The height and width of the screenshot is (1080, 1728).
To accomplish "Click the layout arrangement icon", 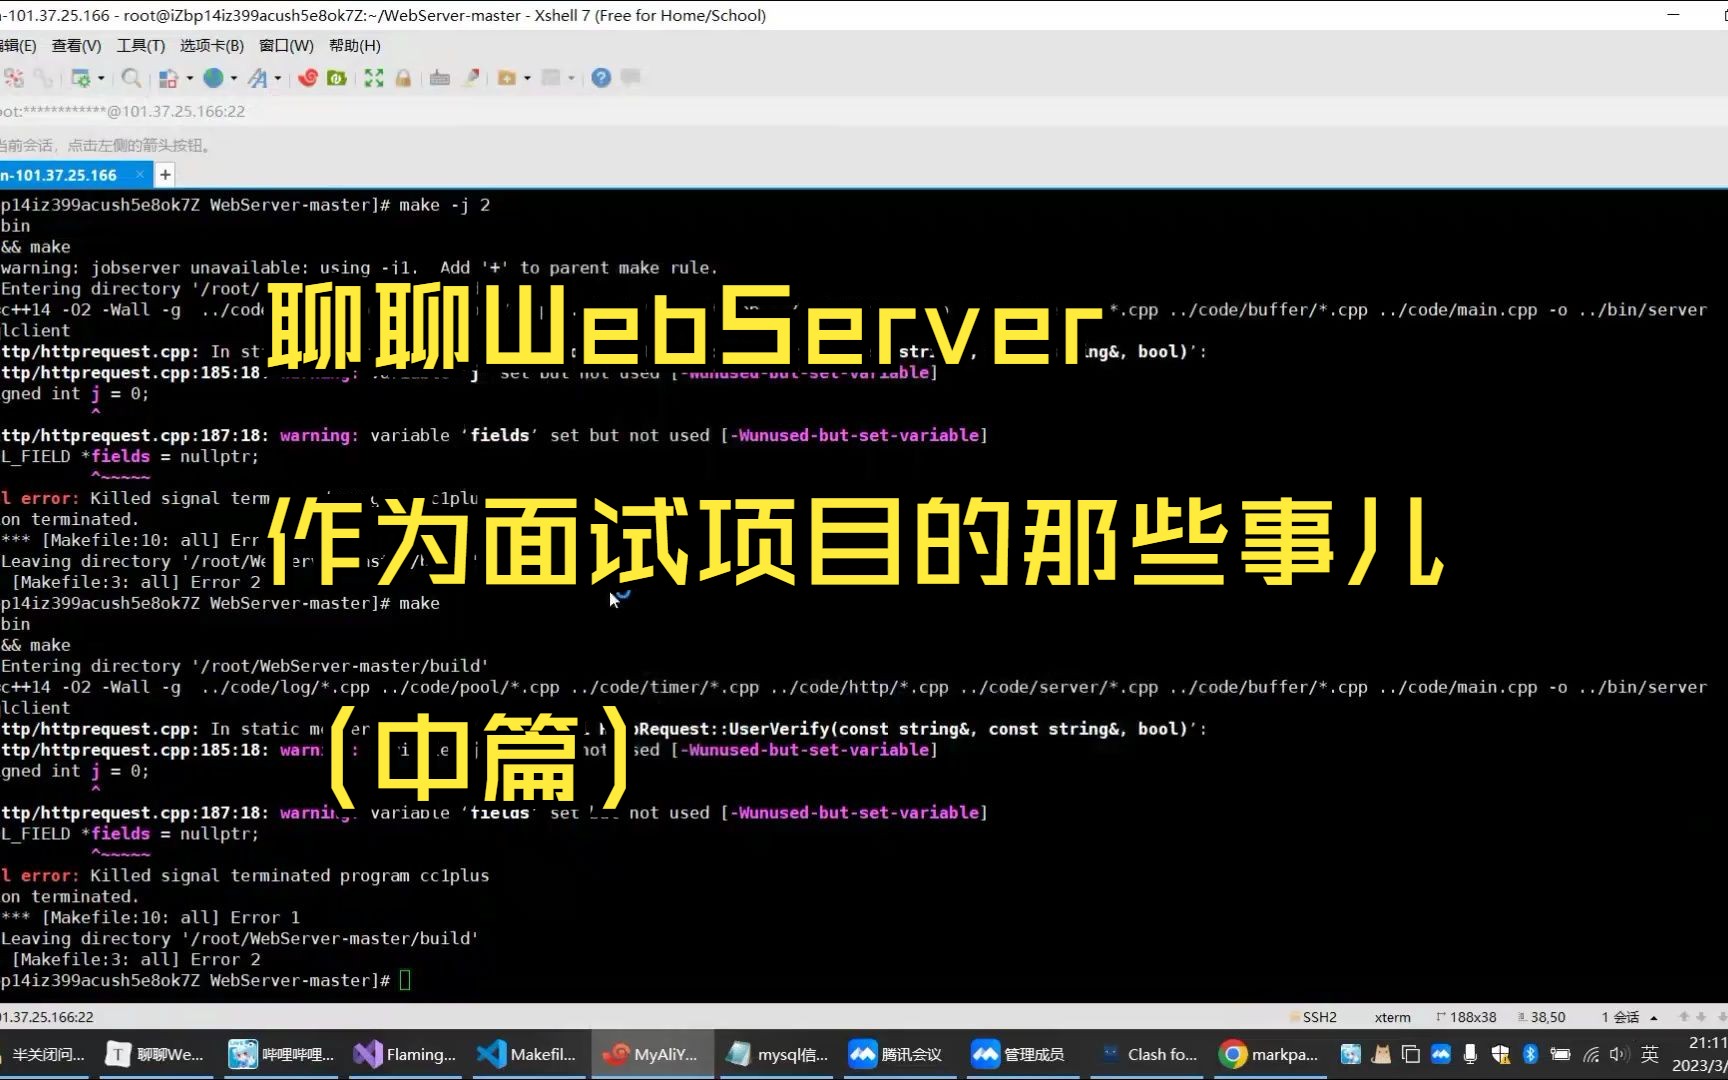I will 169,78.
